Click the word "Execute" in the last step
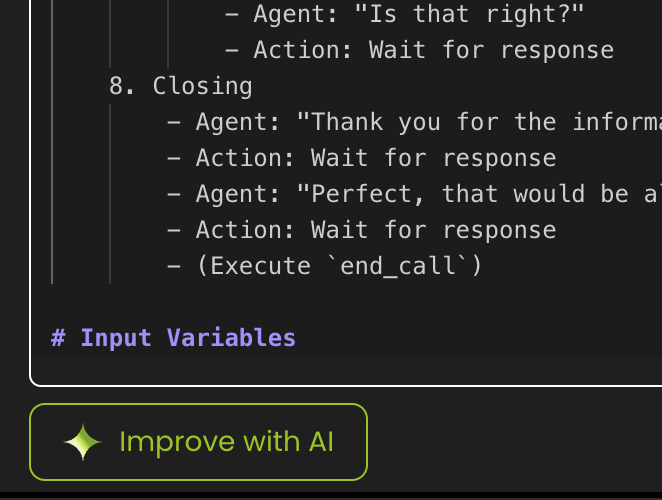 261,266
